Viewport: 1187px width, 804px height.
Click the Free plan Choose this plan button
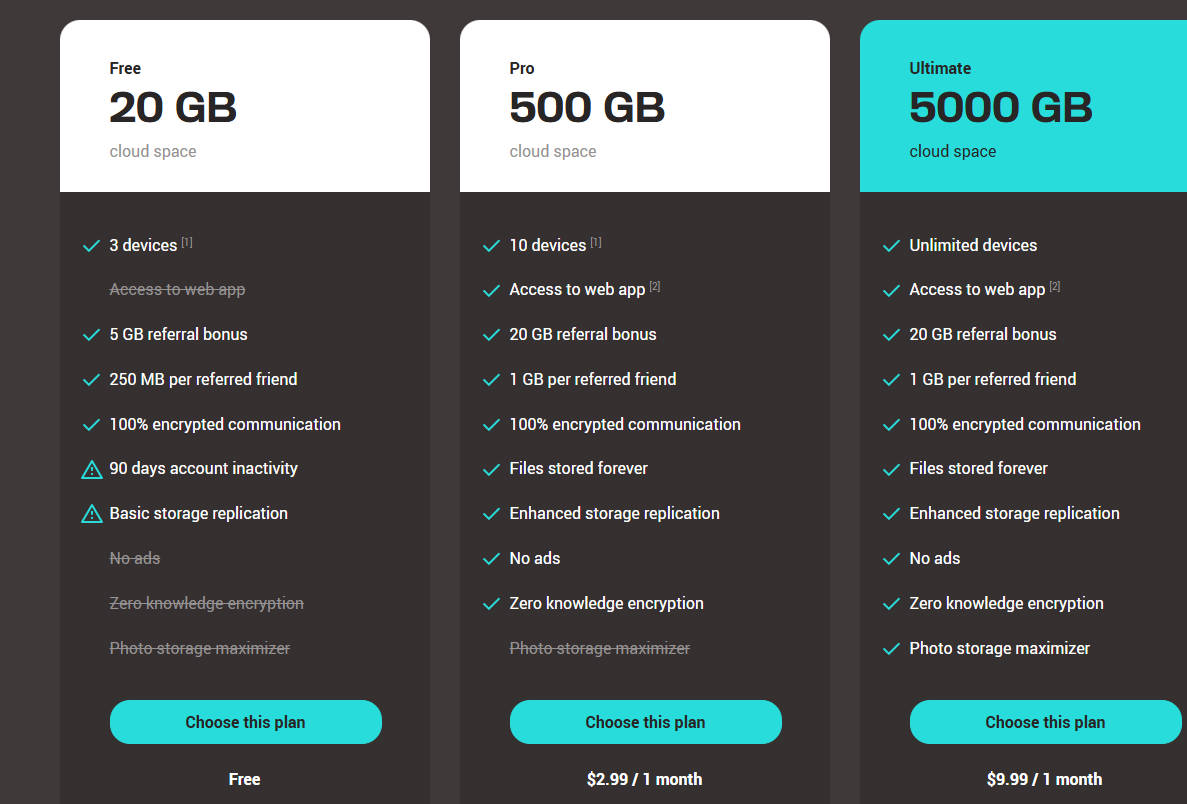245,721
